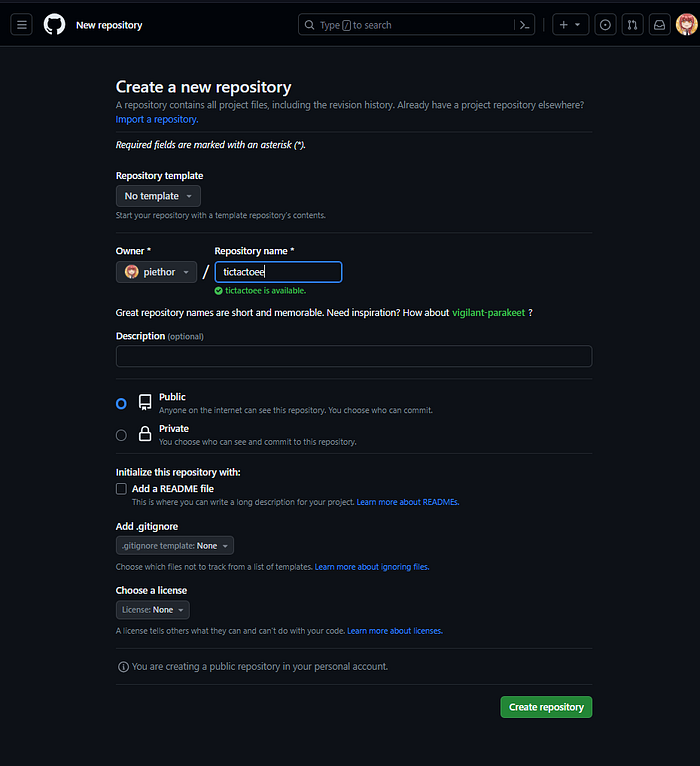Expand the piethor owner dropdown
Image resolution: width=700 pixels, height=766 pixels.
(156, 272)
